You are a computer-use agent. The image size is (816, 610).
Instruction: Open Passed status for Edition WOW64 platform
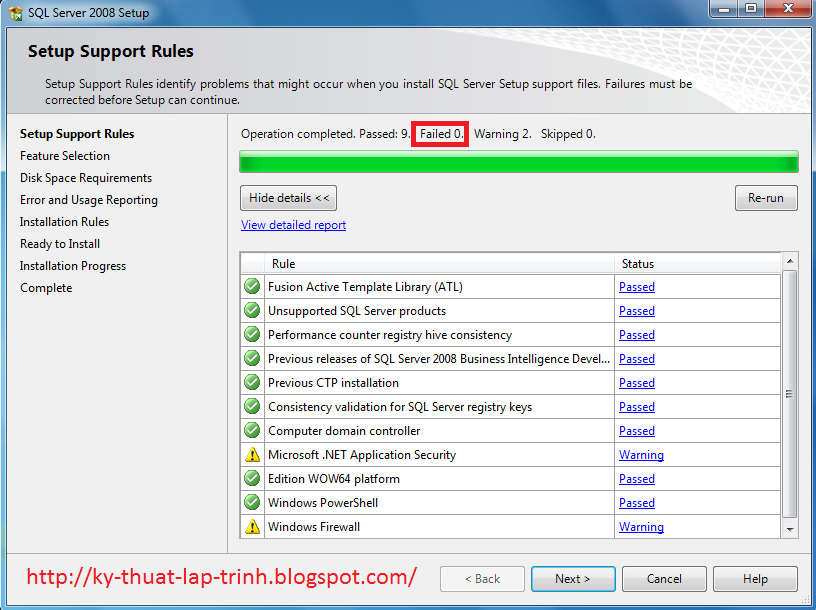click(636, 478)
